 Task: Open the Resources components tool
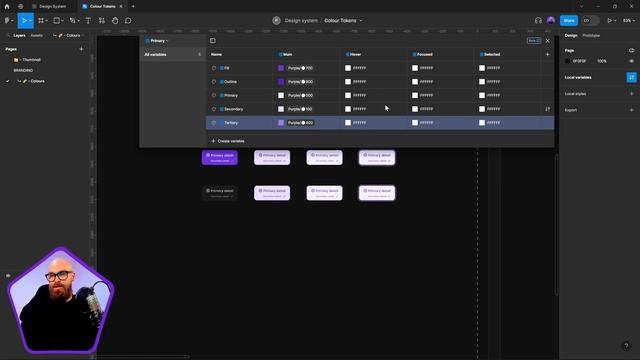click(x=102, y=20)
